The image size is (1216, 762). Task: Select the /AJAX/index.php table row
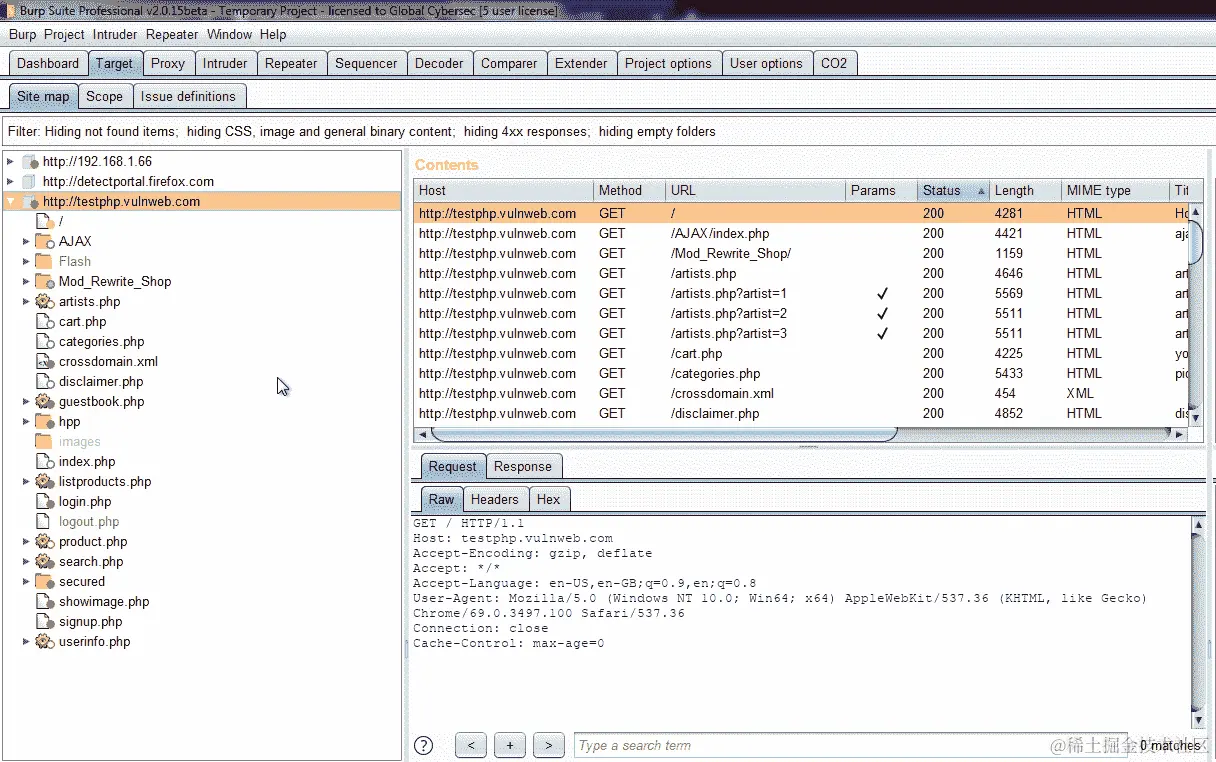tap(803, 233)
